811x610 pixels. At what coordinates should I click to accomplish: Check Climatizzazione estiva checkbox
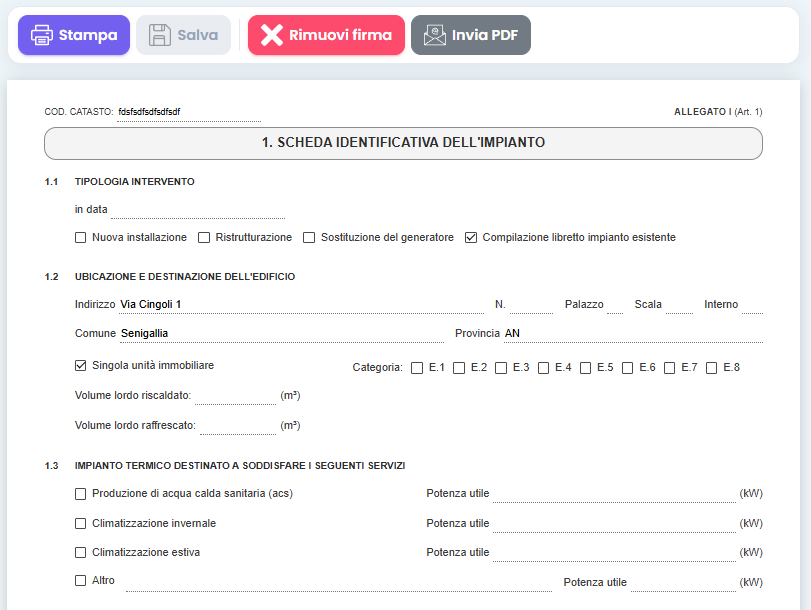point(80,553)
